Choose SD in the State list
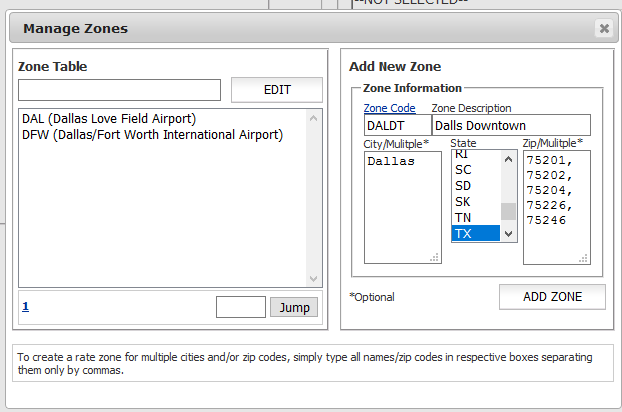The height and width of the screenshot is (412, 622). [x=476, y=186]
